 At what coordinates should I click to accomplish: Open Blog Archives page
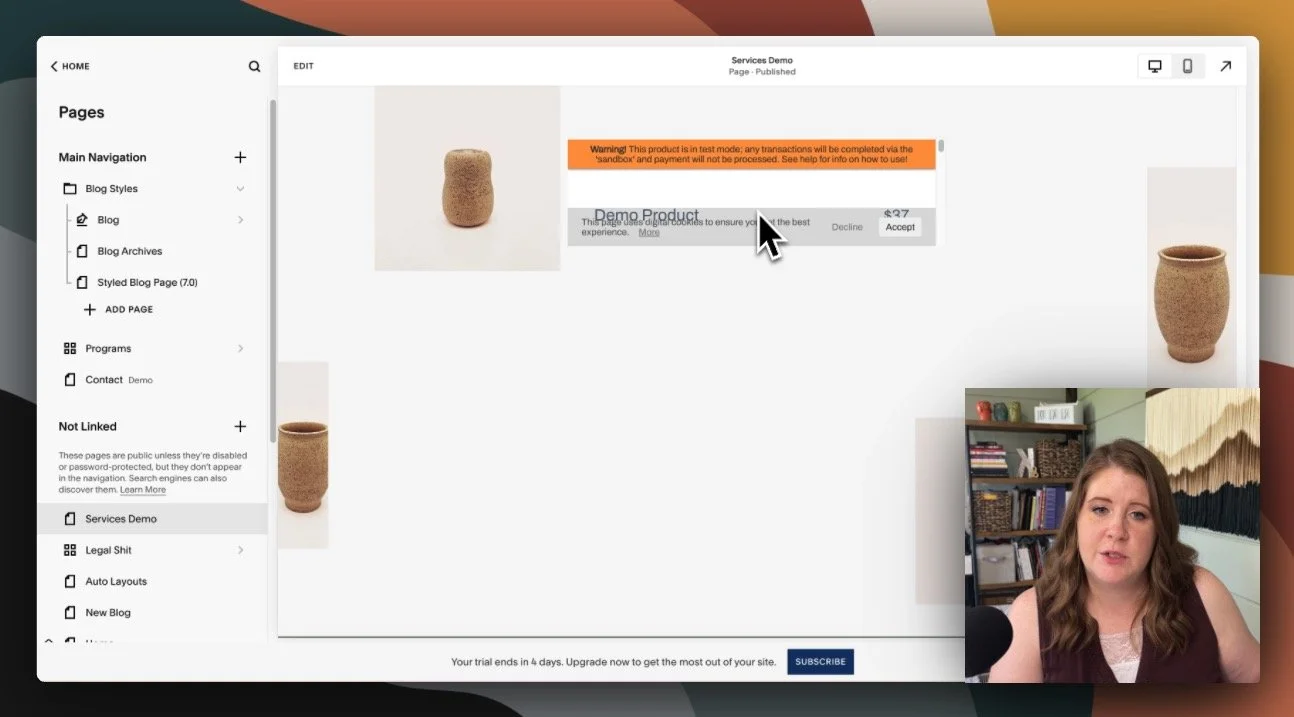(129, 251)
